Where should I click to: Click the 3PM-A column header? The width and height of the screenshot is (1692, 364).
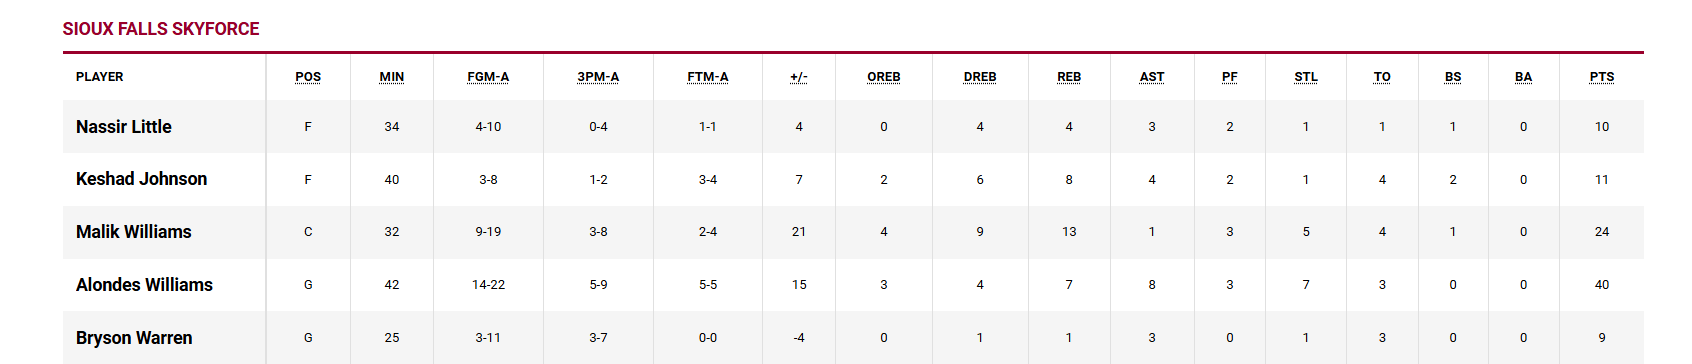pos(598,77)
